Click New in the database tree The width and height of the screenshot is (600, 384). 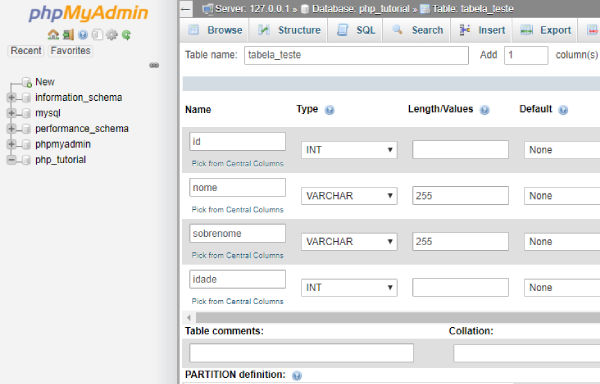coord(45,82)
